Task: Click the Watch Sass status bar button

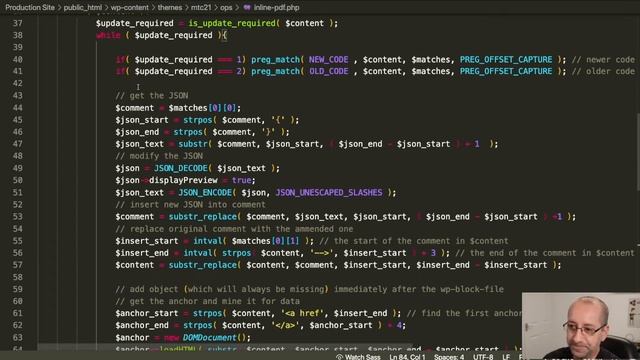Action: (x=358, y=357)
